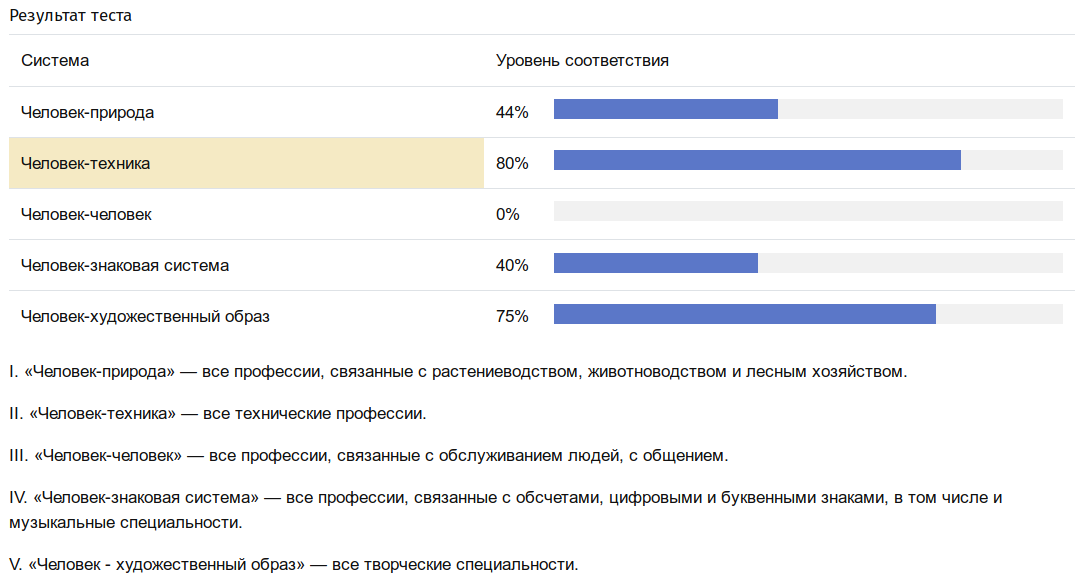
Task: Click the 40% progress bar
Action: point(808,262)
